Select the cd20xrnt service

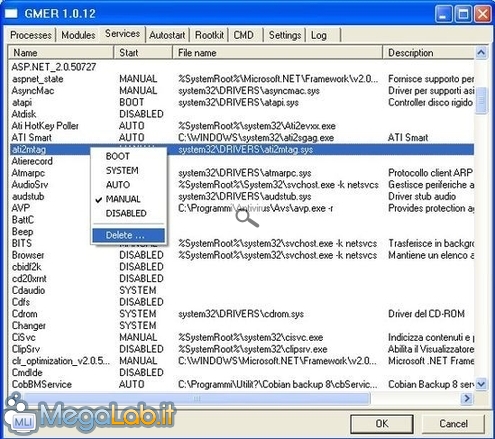point(29,278)
